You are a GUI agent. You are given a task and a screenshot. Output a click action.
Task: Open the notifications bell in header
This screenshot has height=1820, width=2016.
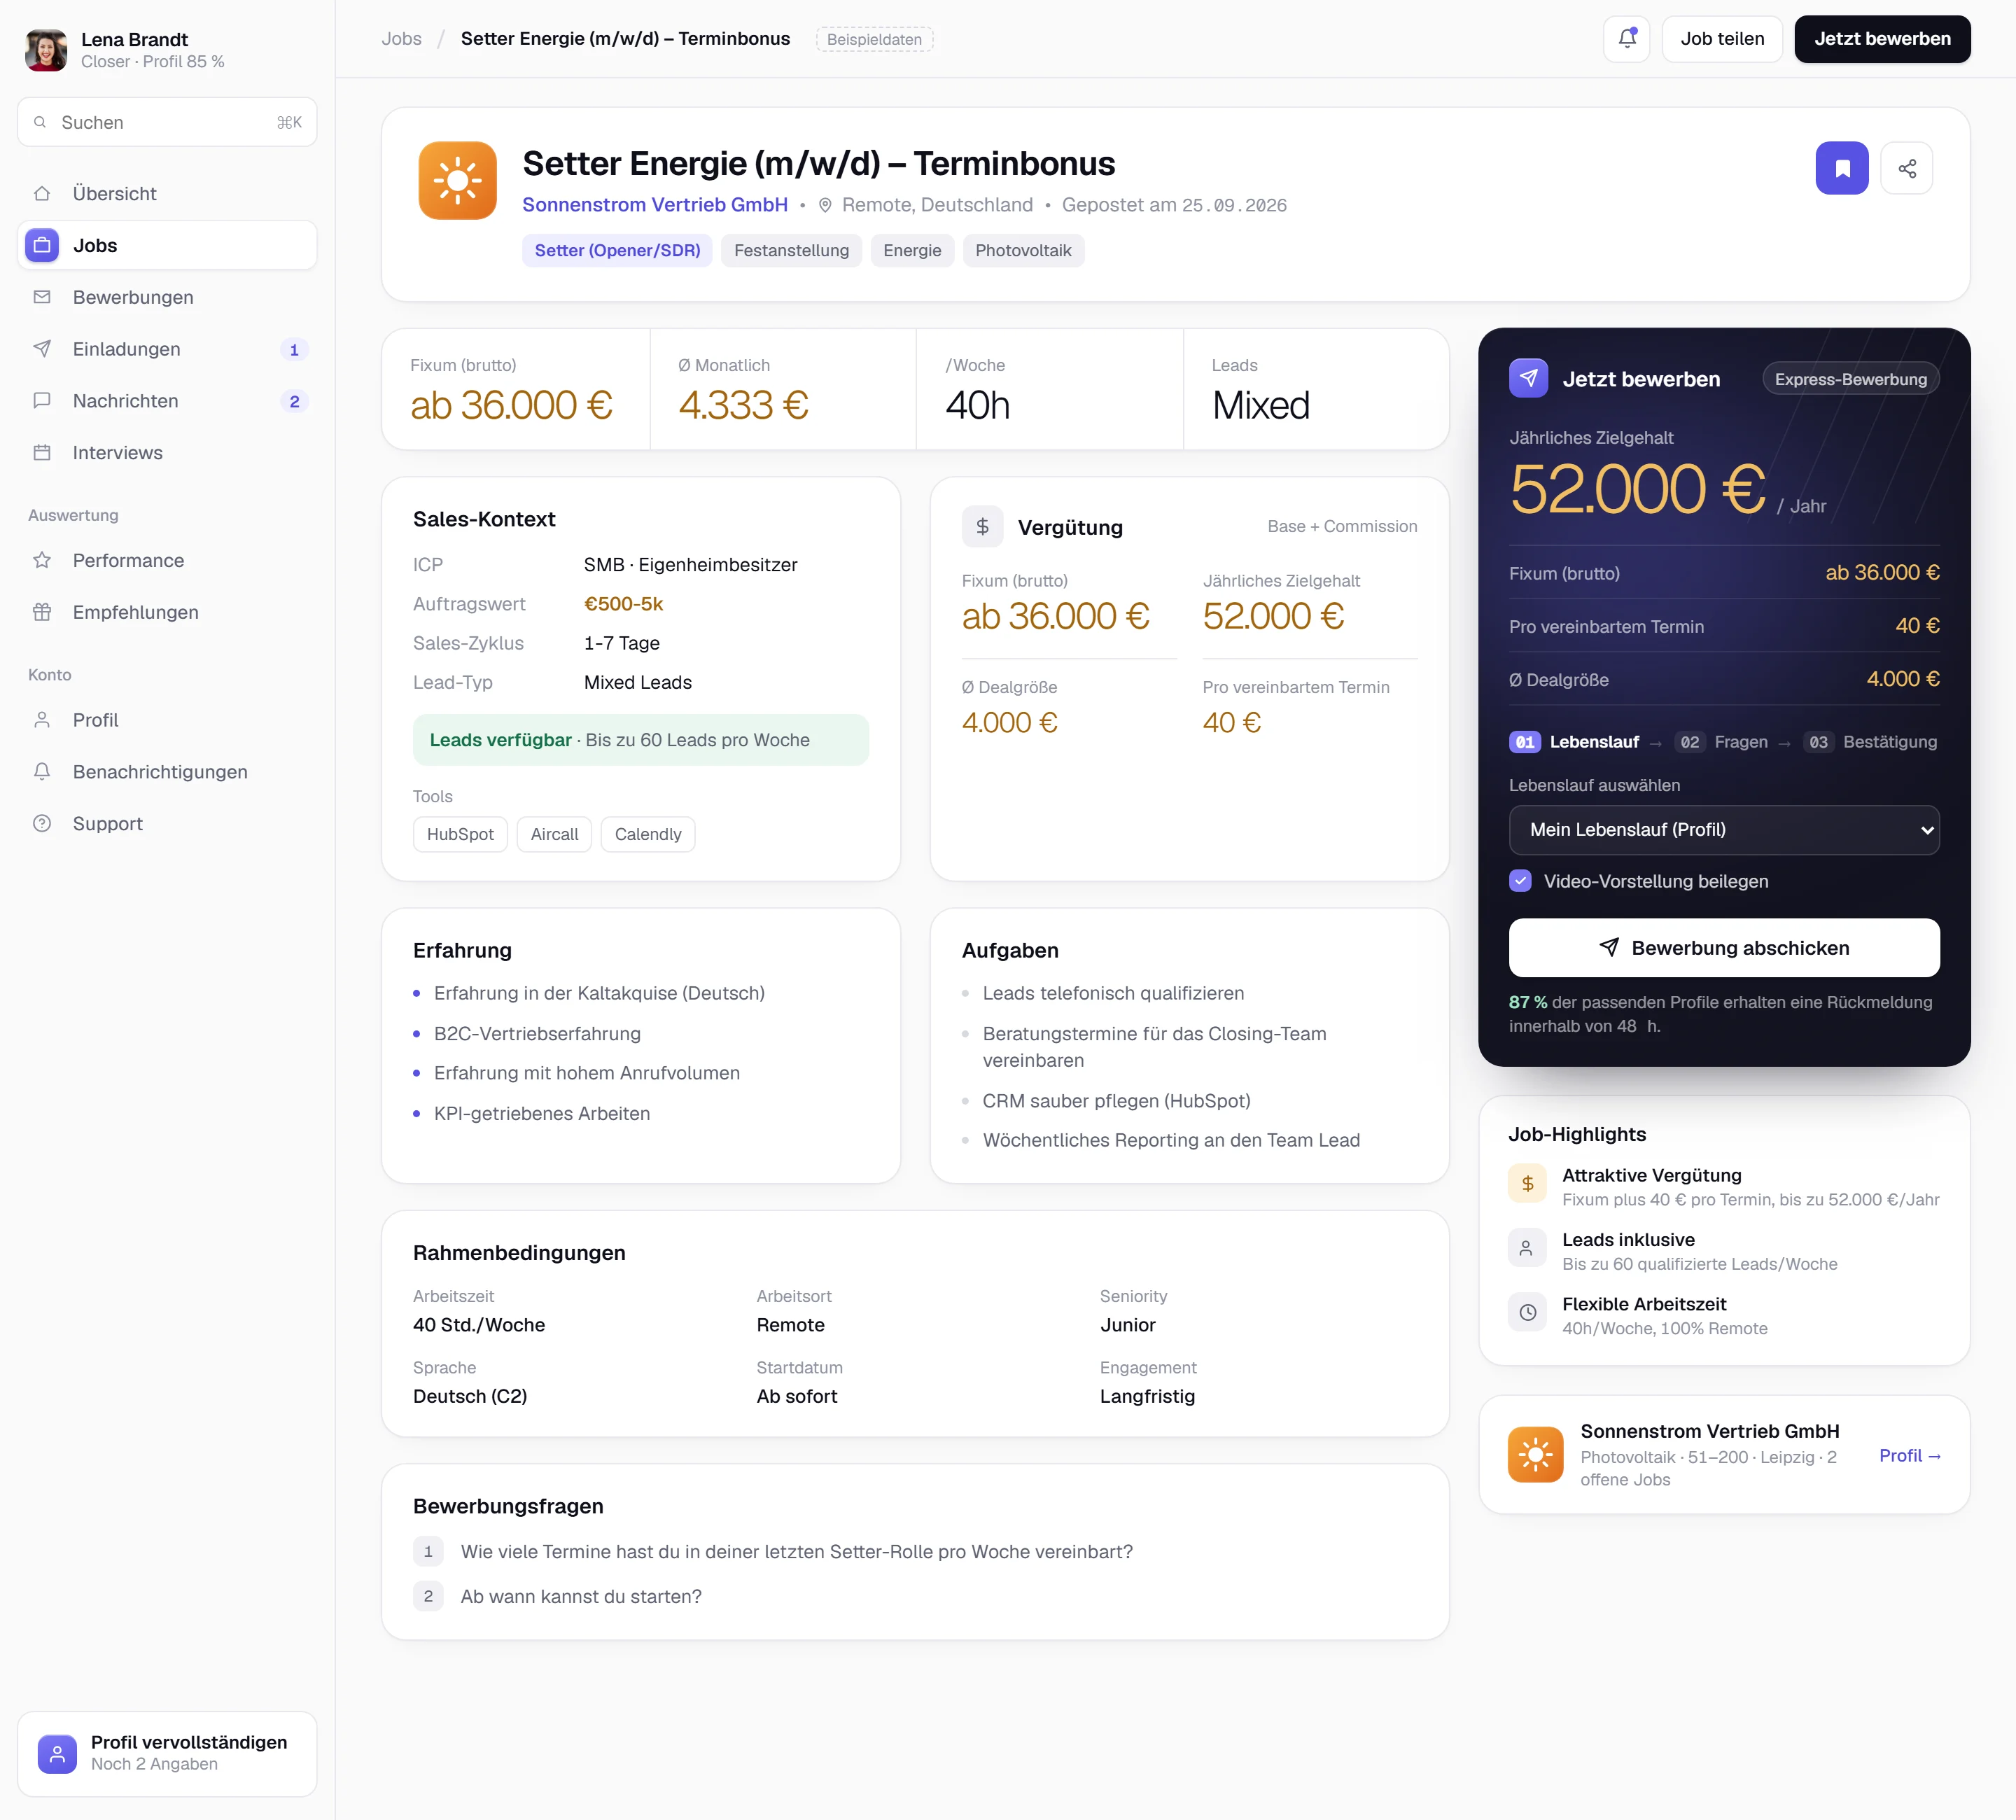pyautogui.click(x=1627, y=39)
